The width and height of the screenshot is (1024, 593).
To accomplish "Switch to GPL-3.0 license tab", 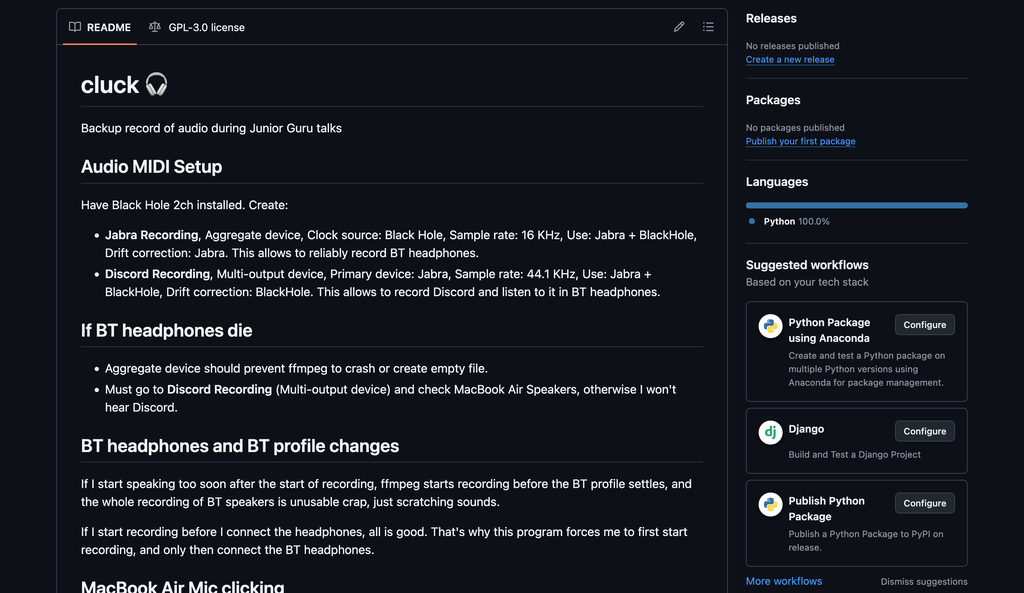I will point(197,27).
